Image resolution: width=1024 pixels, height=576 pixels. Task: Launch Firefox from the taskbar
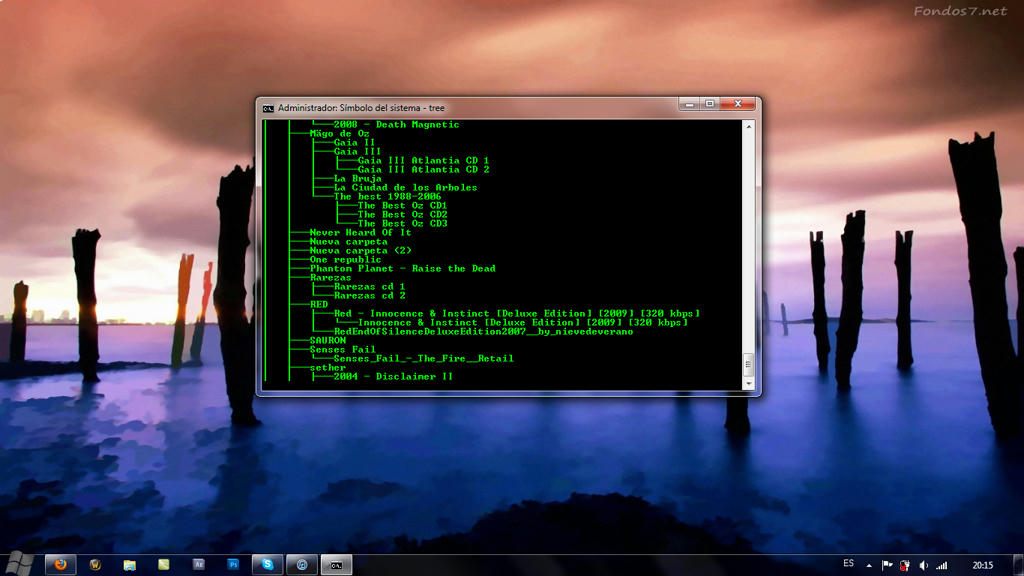61,564
